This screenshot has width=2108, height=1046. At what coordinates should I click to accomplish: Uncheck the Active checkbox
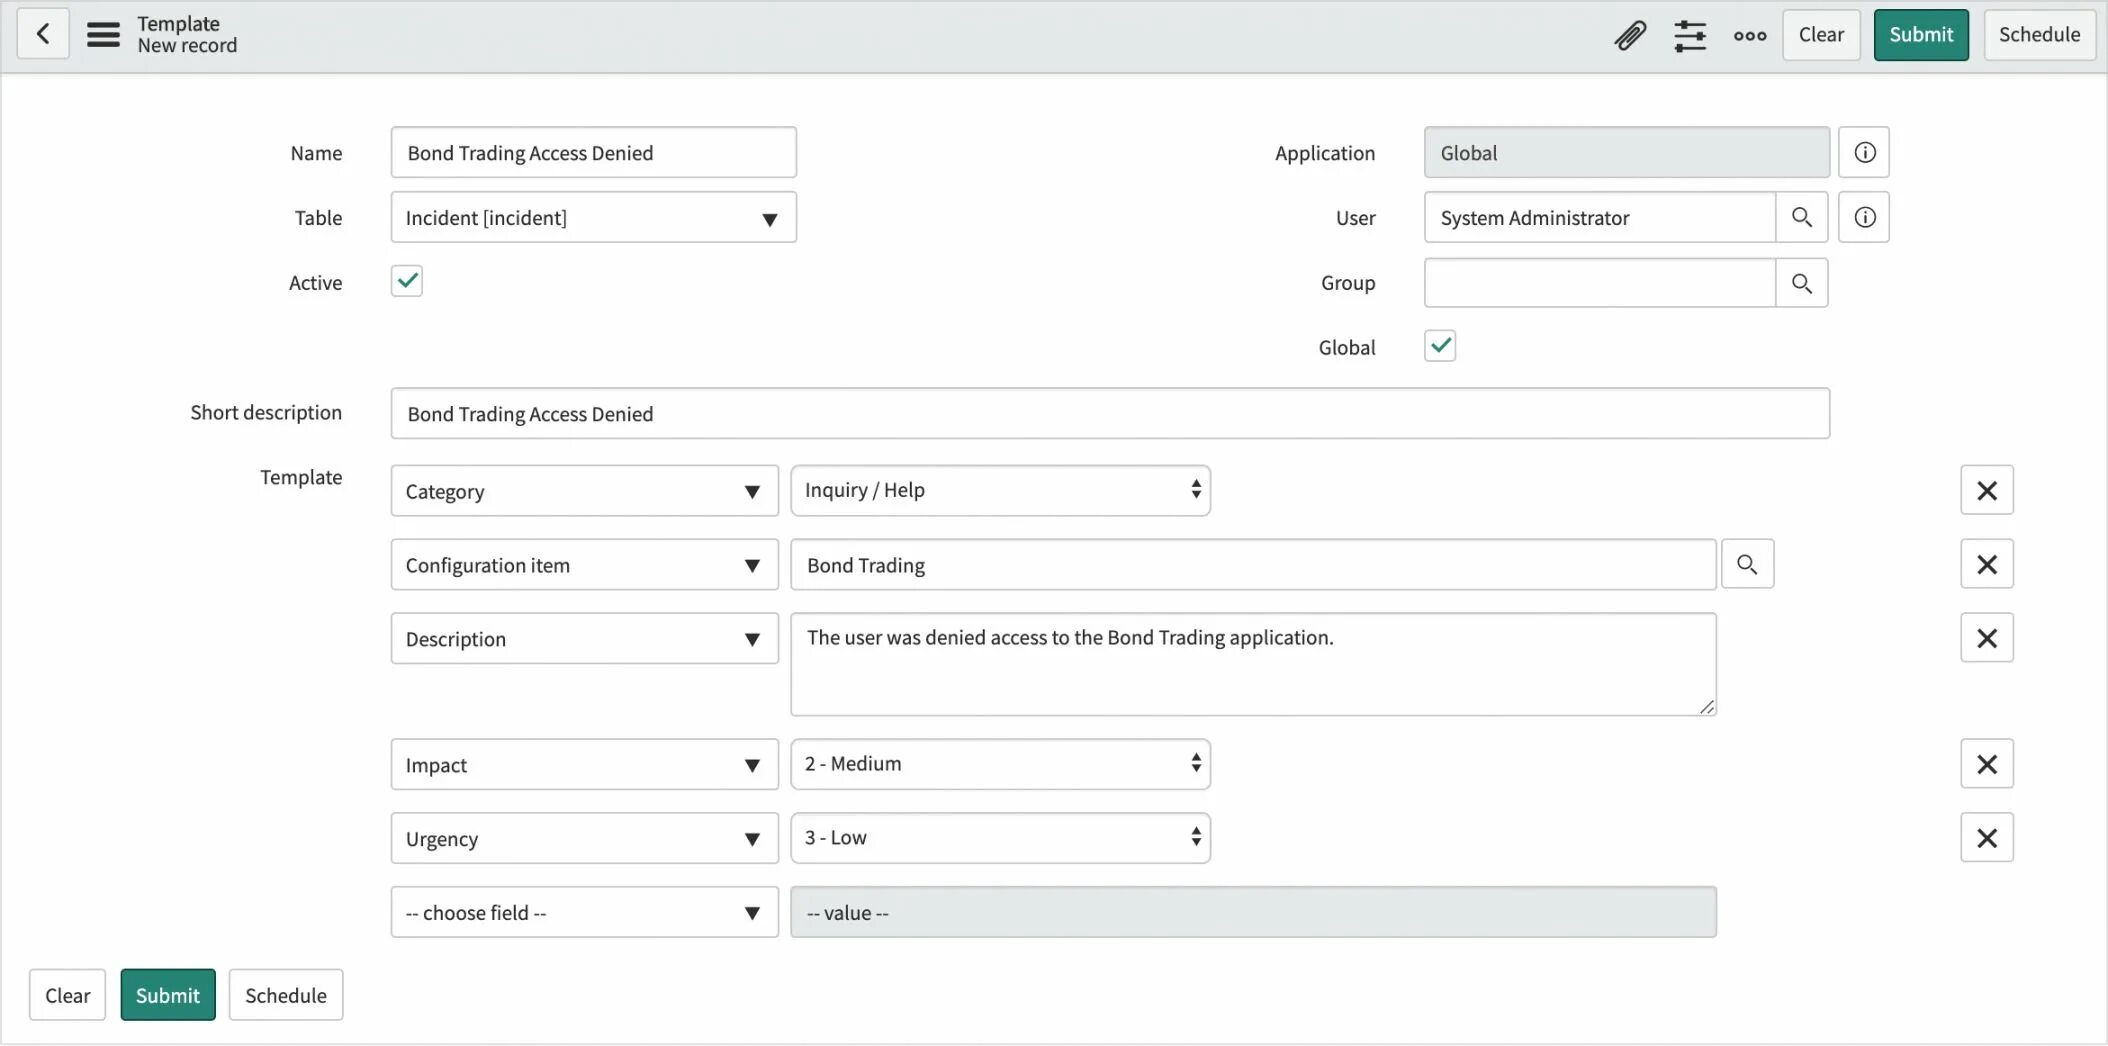click(406, 281)
